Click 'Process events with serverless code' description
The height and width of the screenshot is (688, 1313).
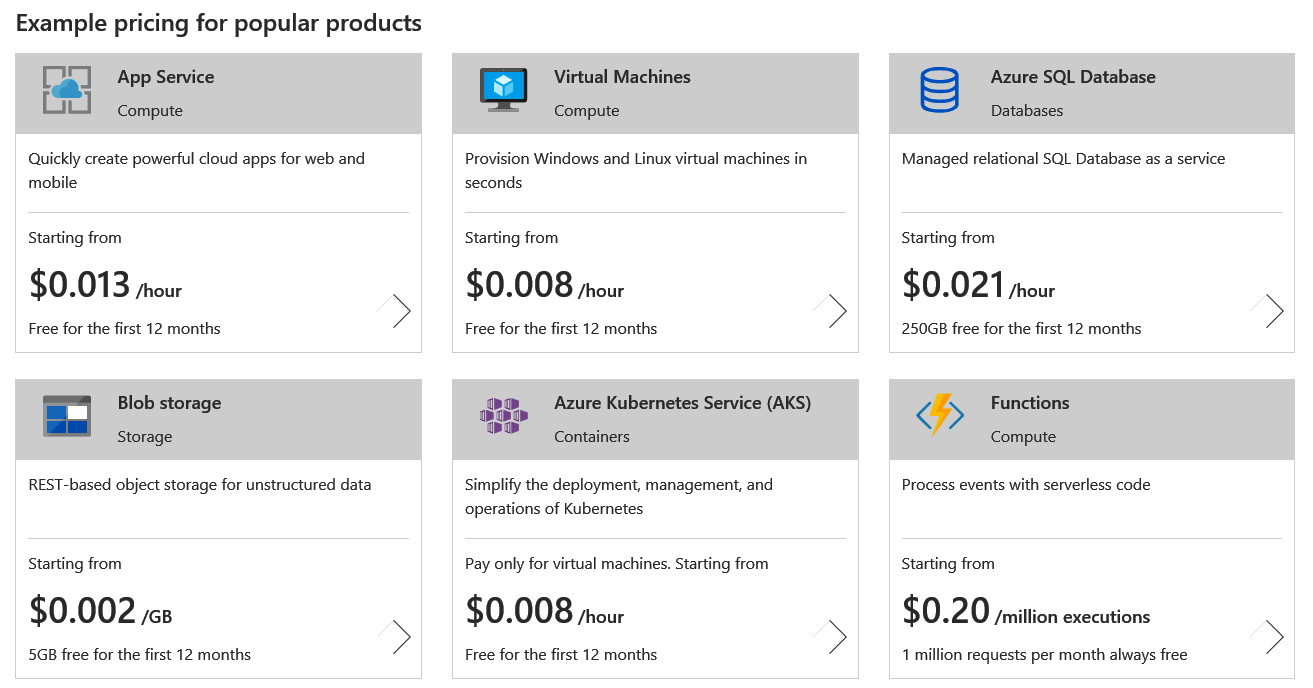[x=1026, y=484]
